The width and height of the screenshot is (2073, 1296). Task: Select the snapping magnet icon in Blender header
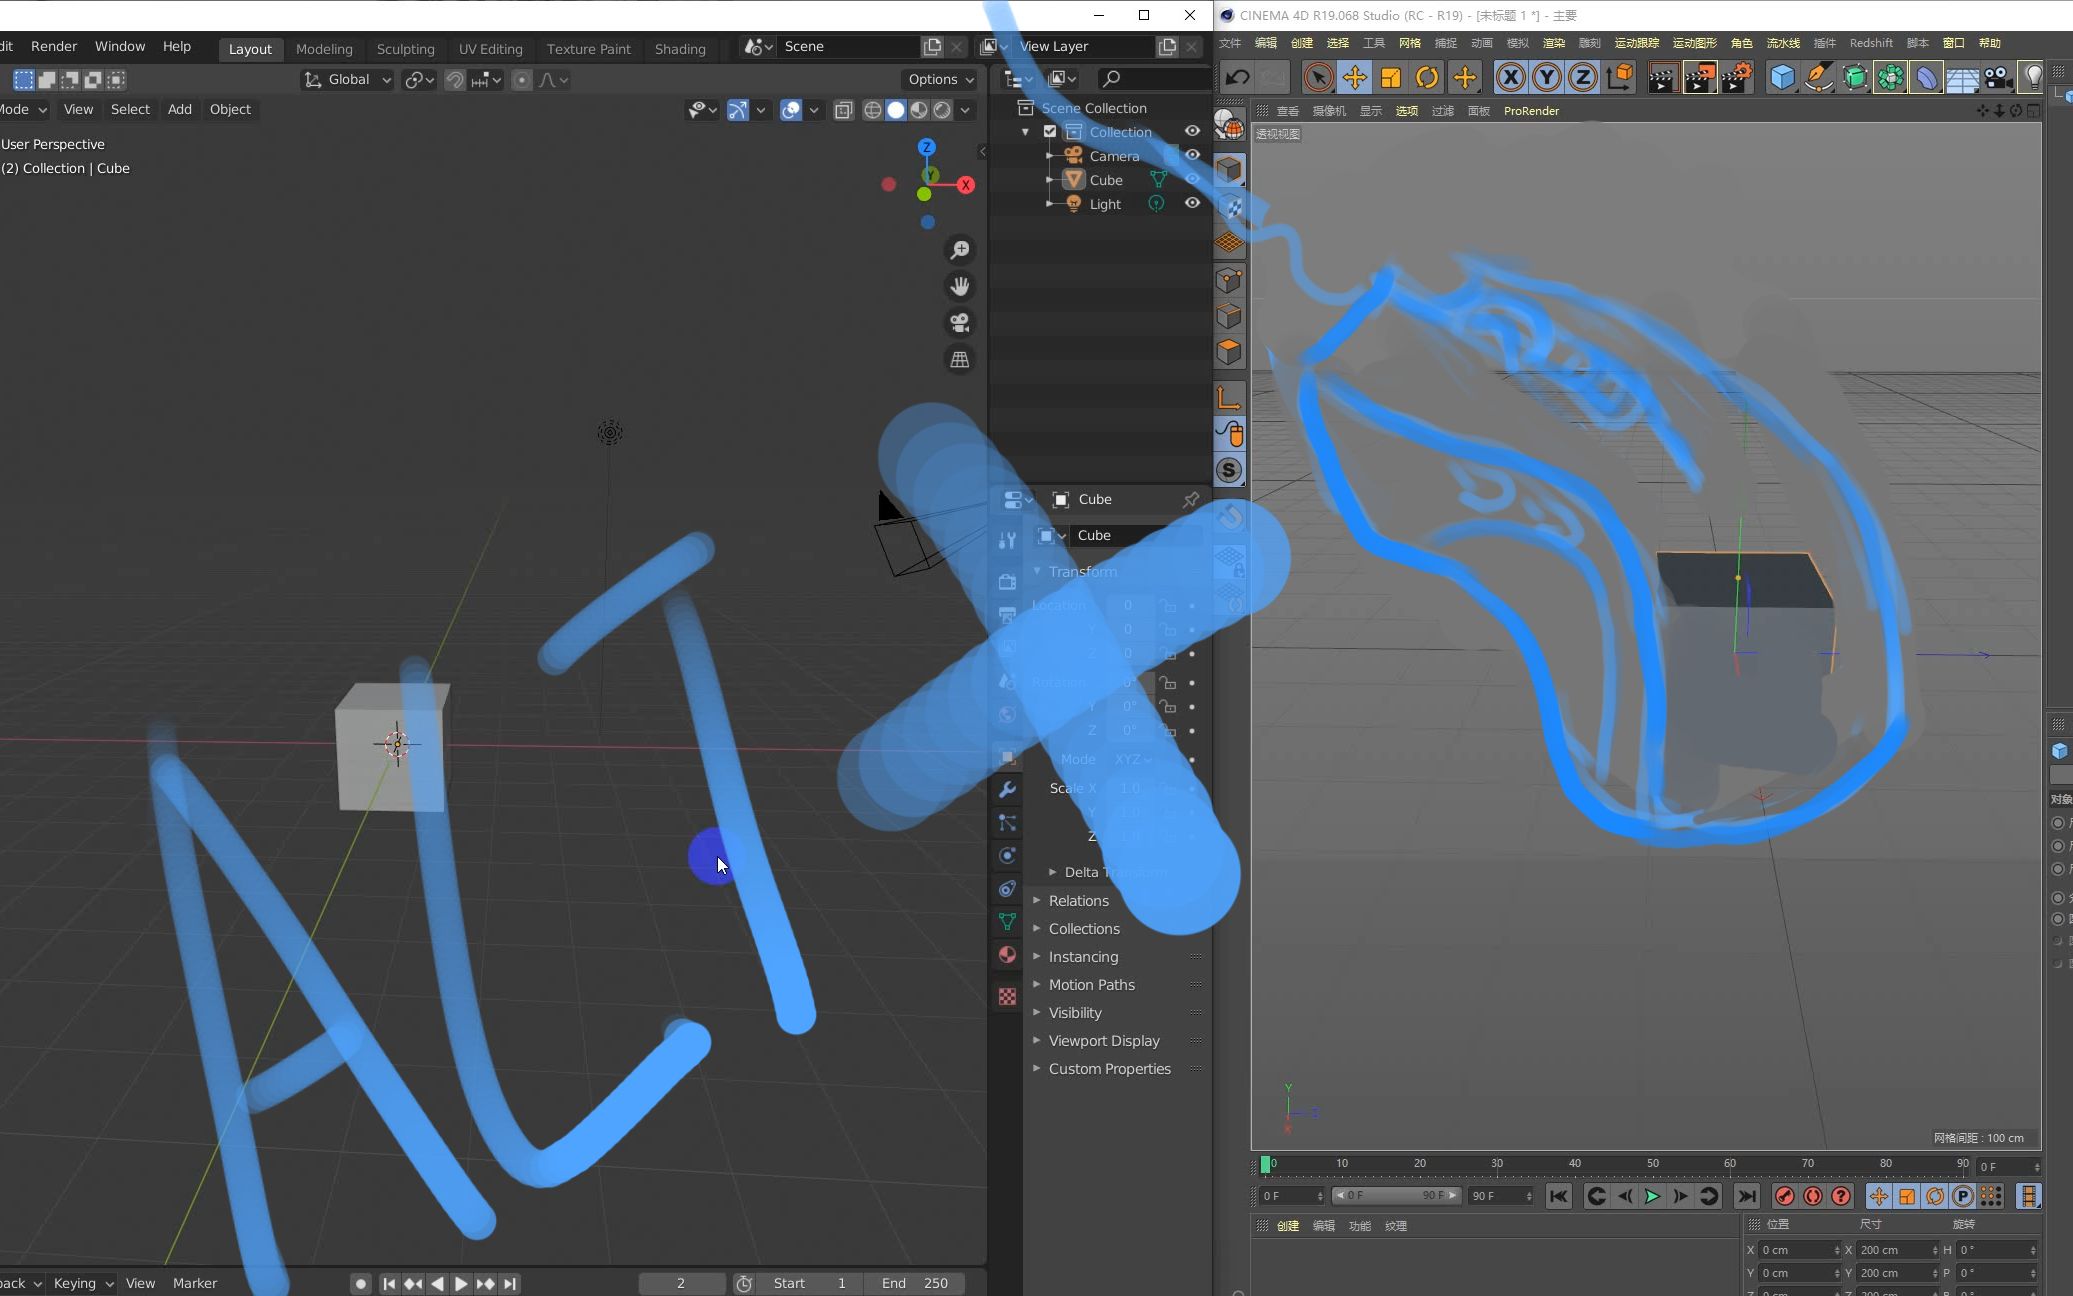click(x=454, y=79)
